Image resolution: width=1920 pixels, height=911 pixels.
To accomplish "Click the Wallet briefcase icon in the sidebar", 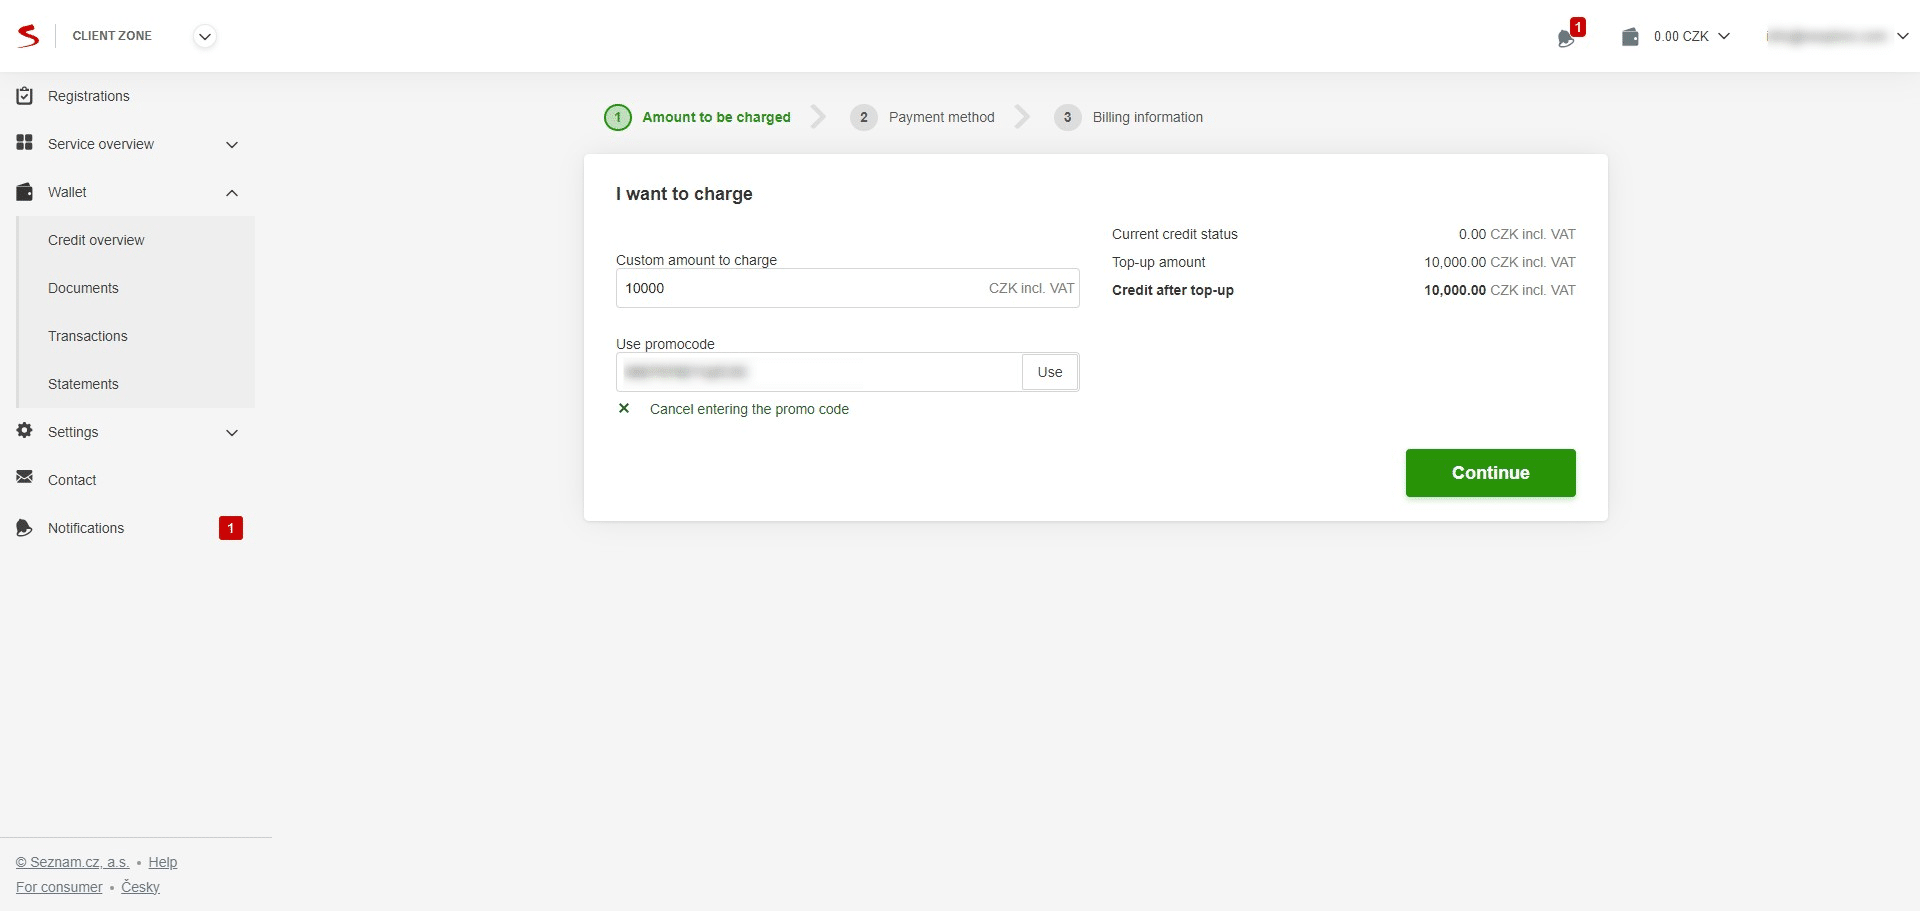I will point(24,191).
